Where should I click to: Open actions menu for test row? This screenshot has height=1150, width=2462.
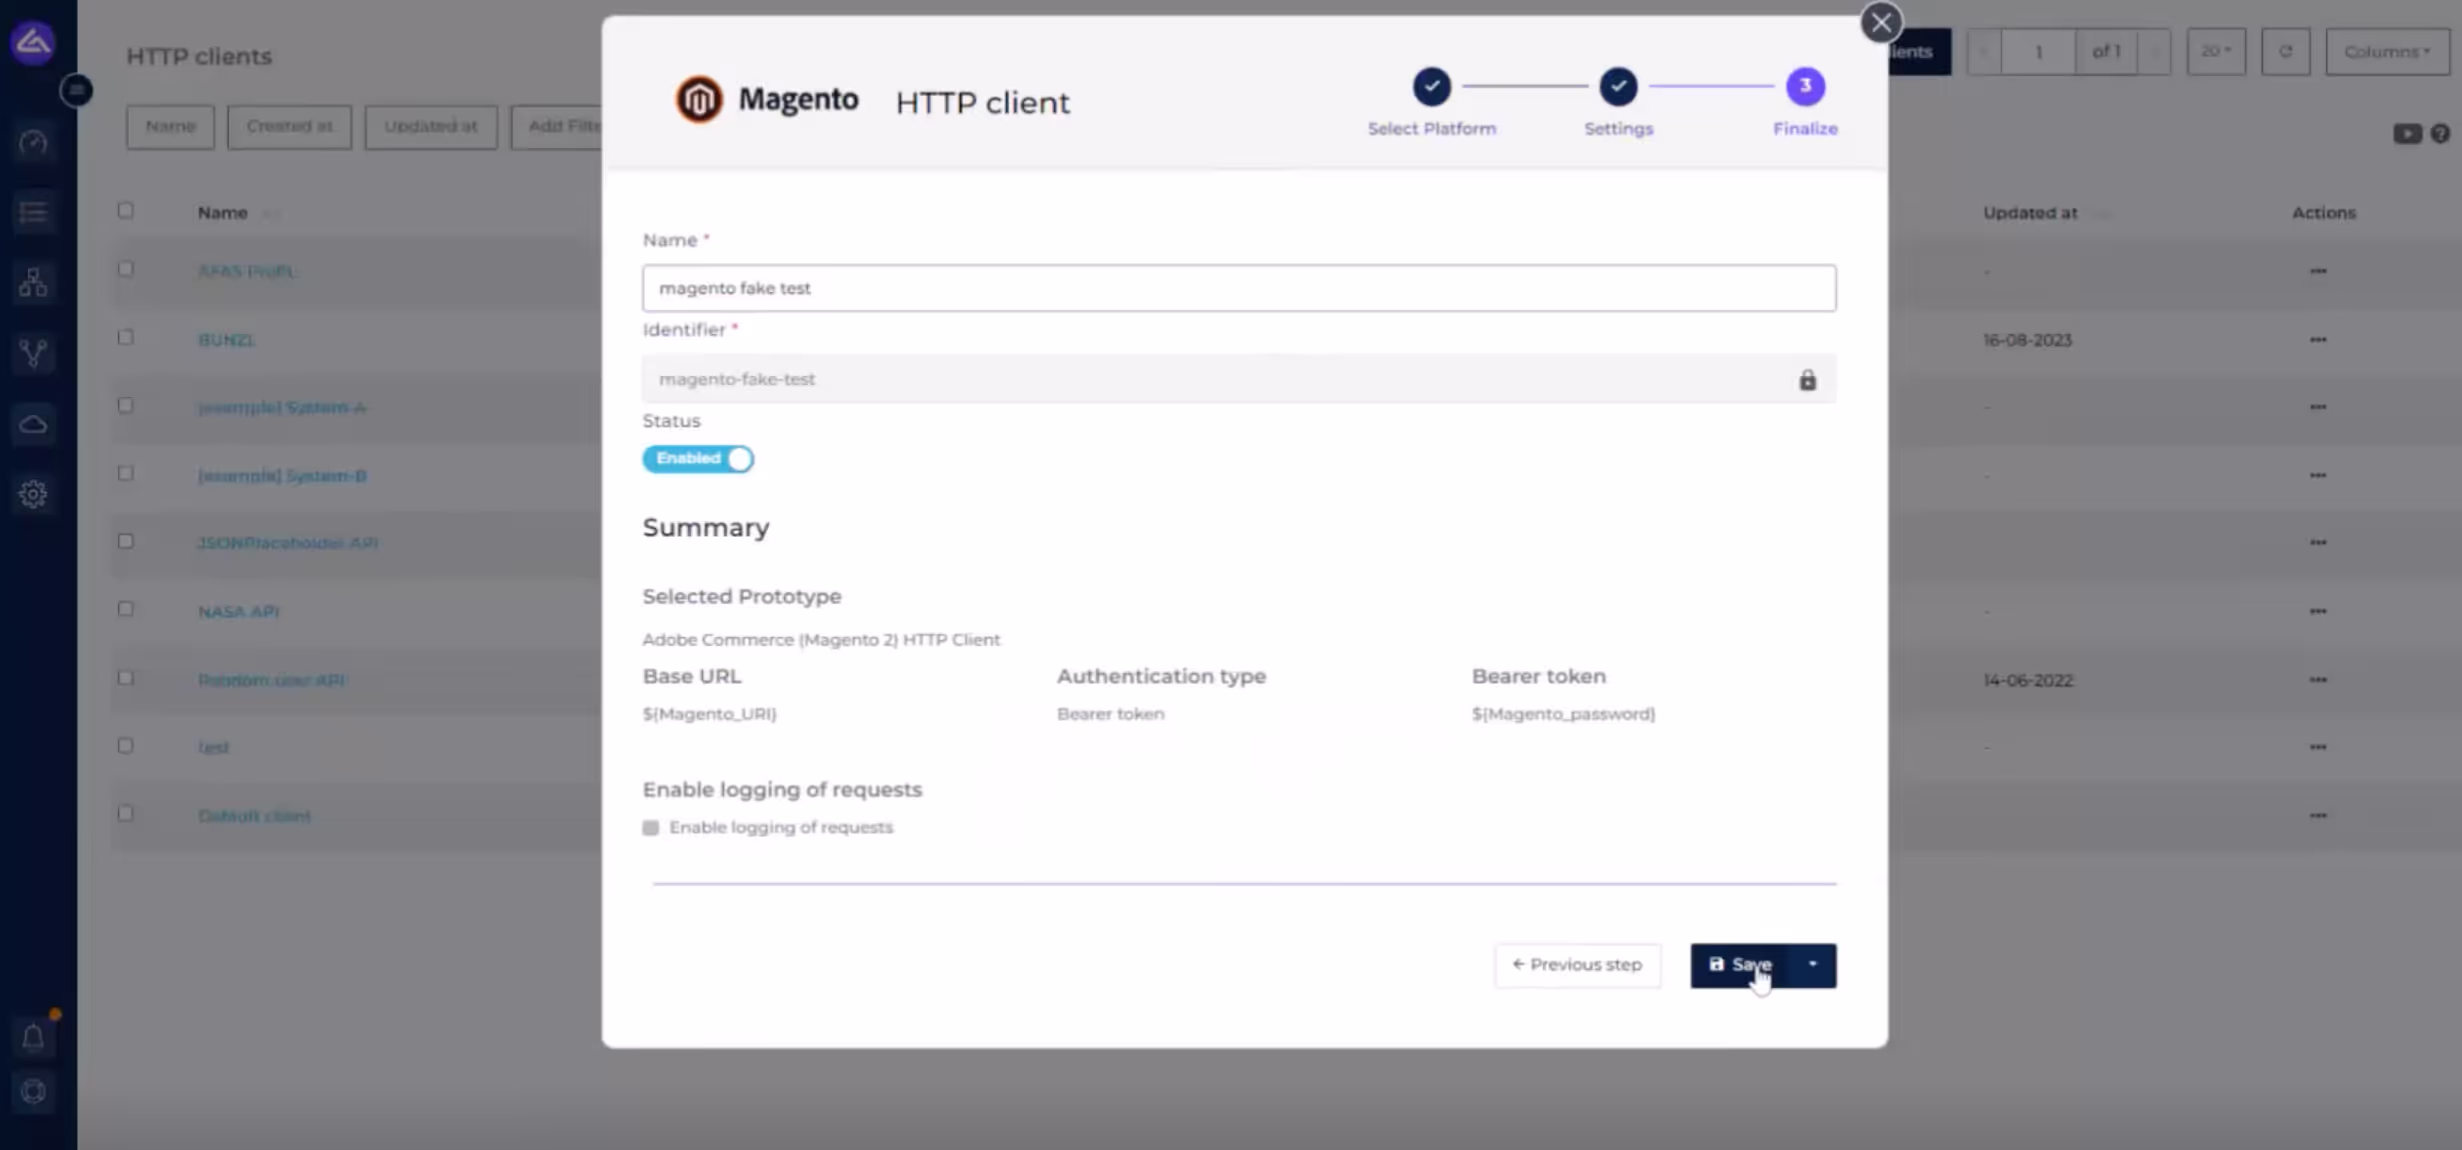[x=2318, y=747]
